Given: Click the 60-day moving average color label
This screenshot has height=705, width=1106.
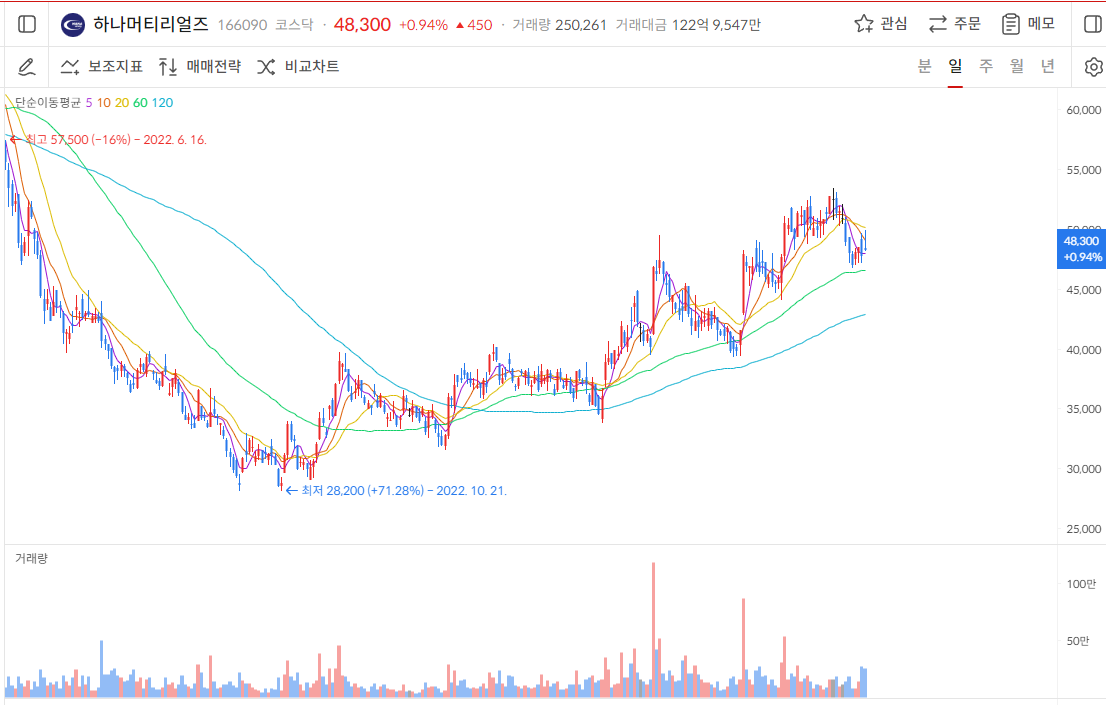Looking at the screenshot, I should tap(140, 103).
